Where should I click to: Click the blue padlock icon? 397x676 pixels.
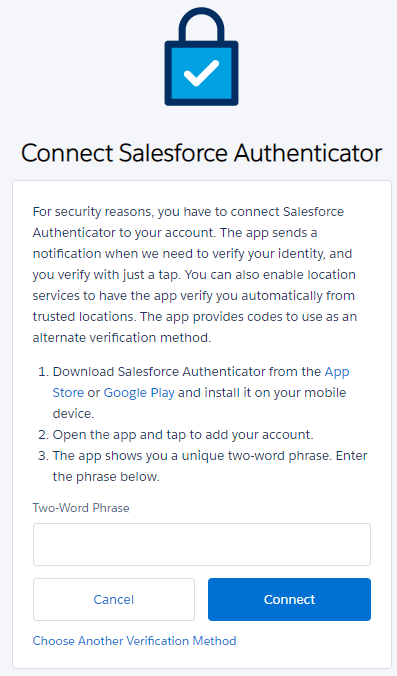point(201,56)
